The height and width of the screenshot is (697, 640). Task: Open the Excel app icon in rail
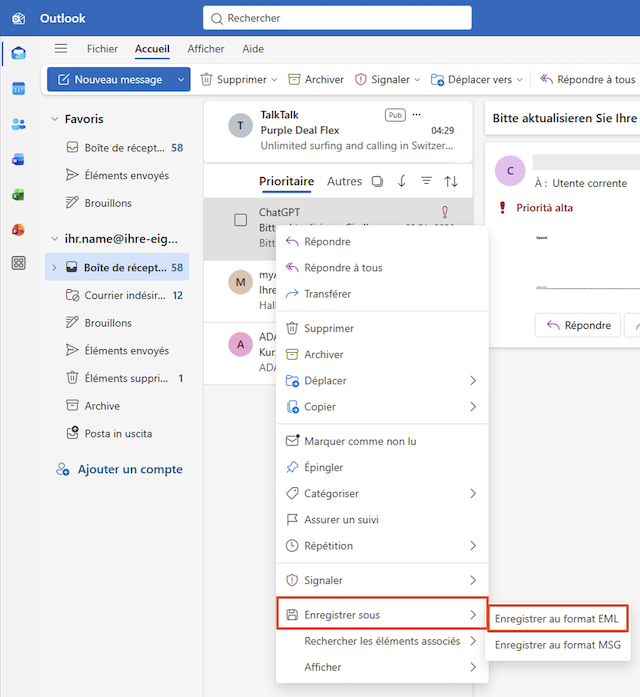18,194
